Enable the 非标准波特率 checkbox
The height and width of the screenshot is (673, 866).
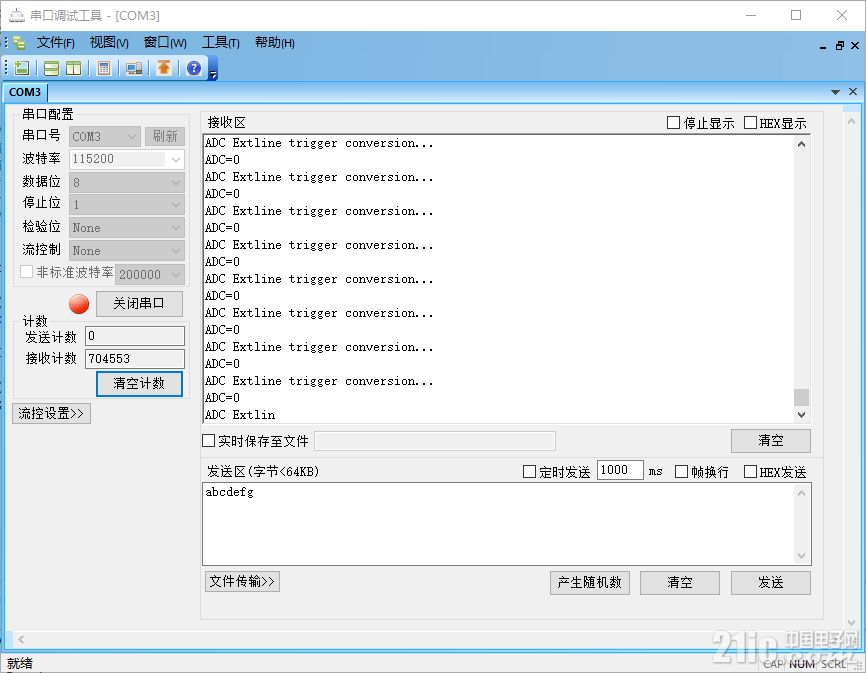tap(26, 272)
